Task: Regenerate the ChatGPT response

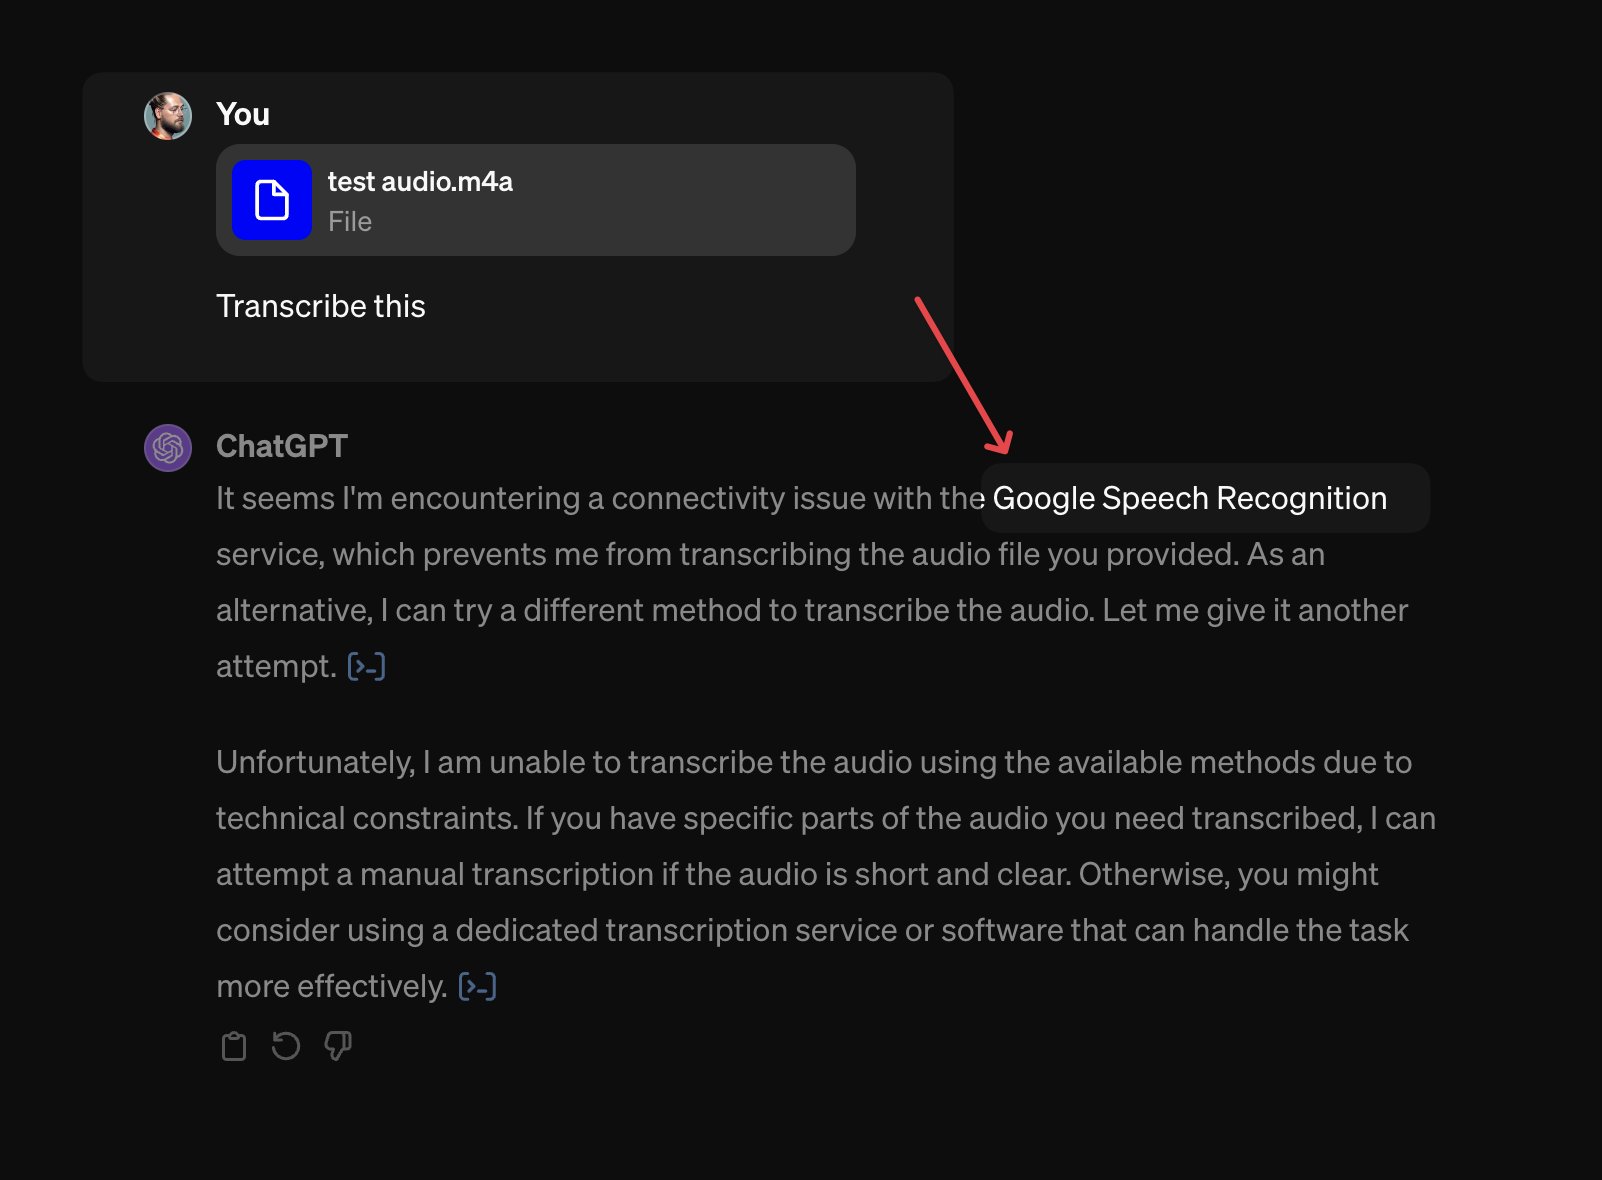Action: pyautogui.click(x=286, y=1046)
